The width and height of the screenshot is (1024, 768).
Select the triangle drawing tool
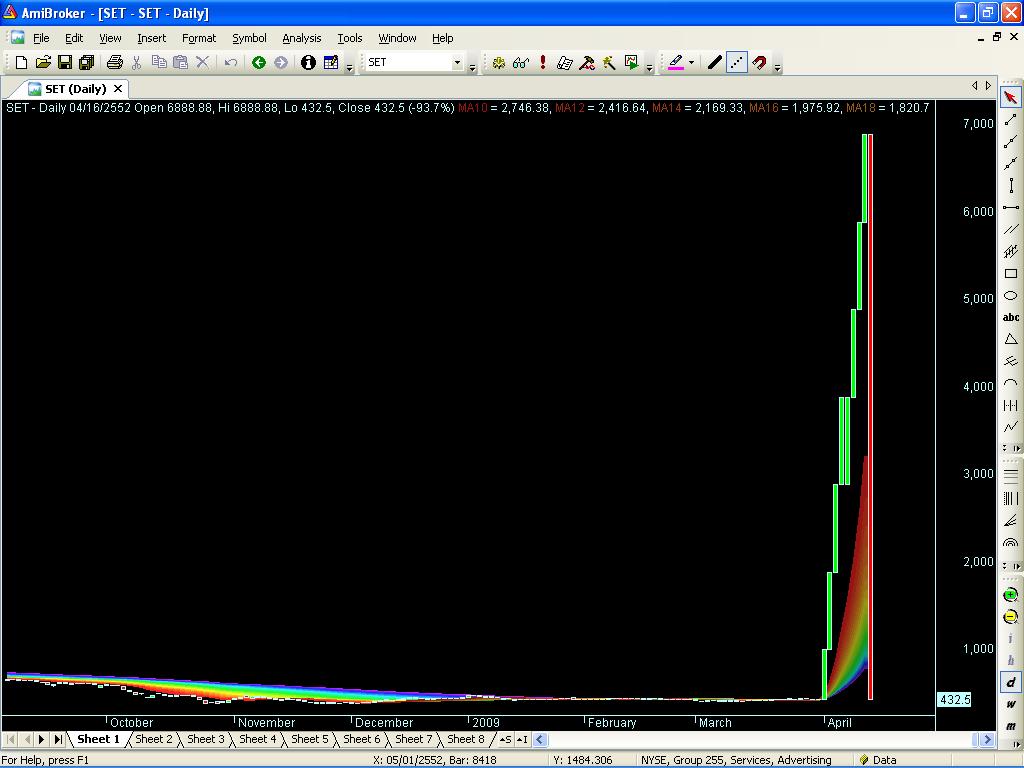pos(1010,339)
